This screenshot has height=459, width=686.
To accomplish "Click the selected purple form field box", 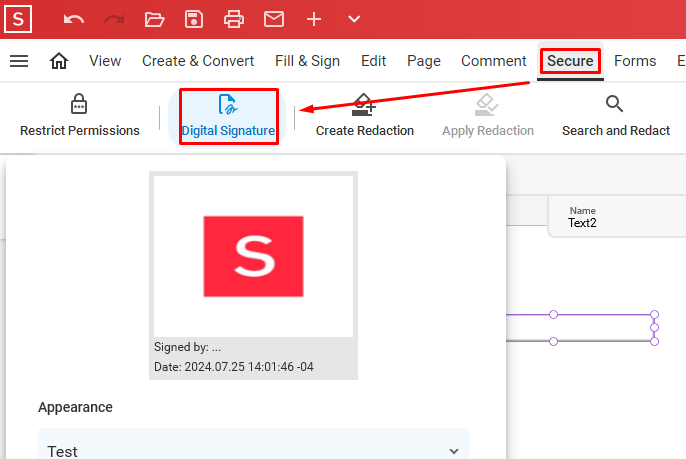I will coord(582,328).
